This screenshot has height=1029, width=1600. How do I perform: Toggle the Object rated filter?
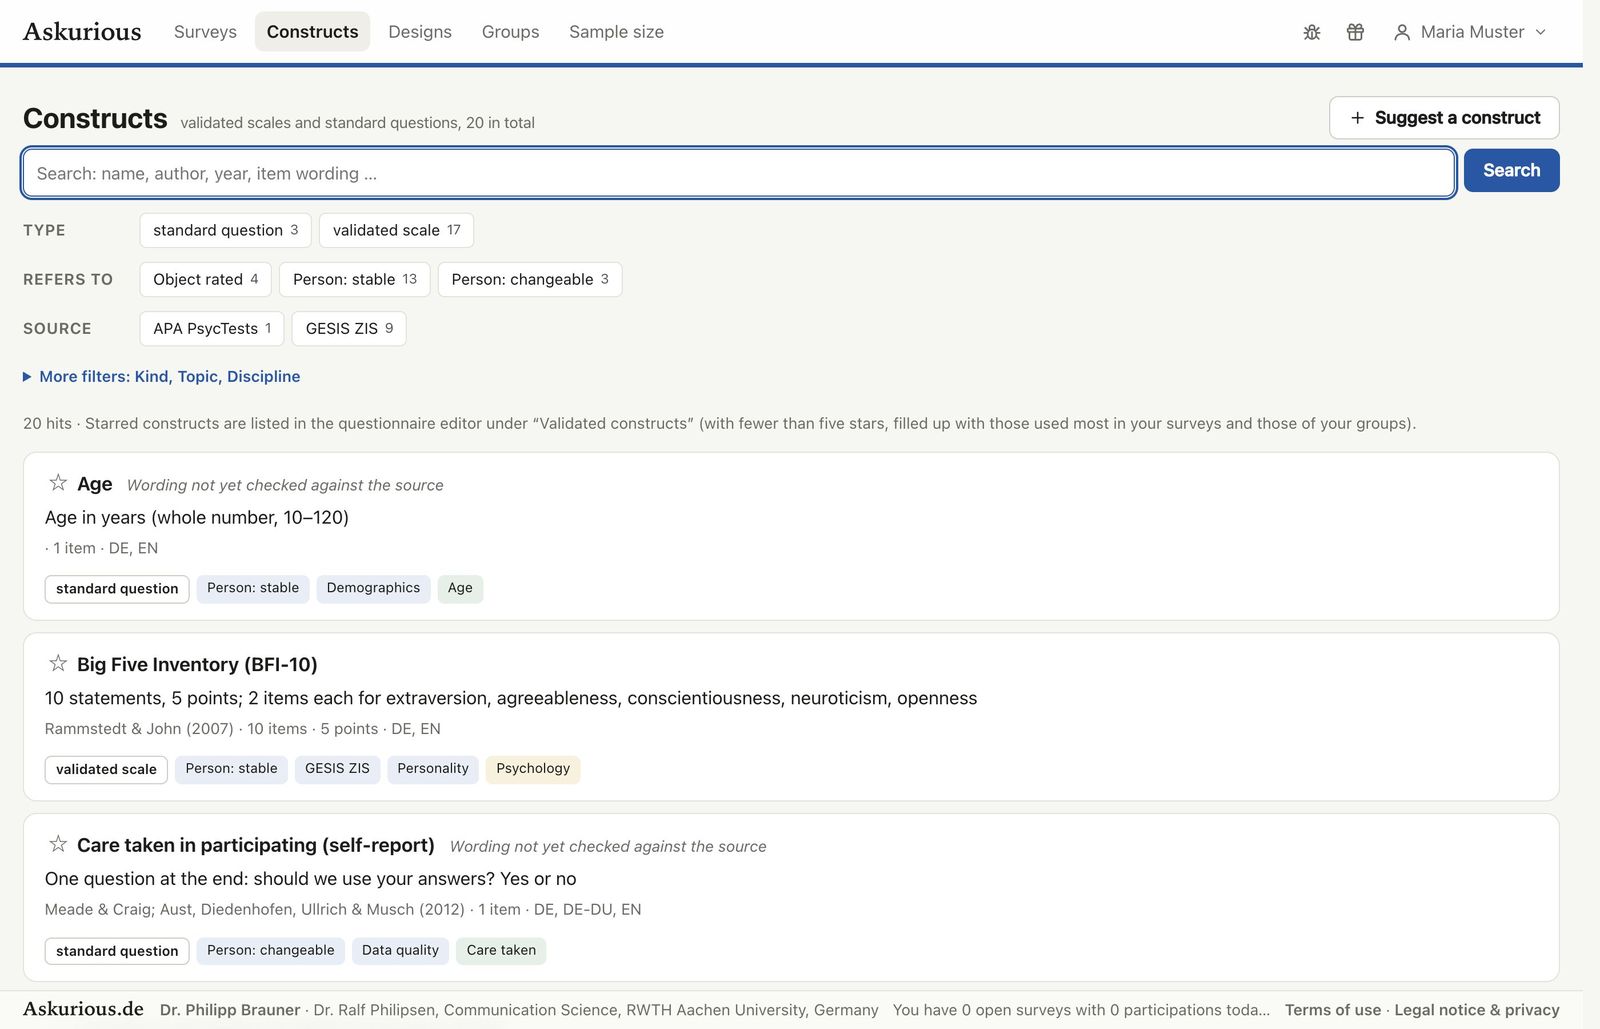(206, 279)
